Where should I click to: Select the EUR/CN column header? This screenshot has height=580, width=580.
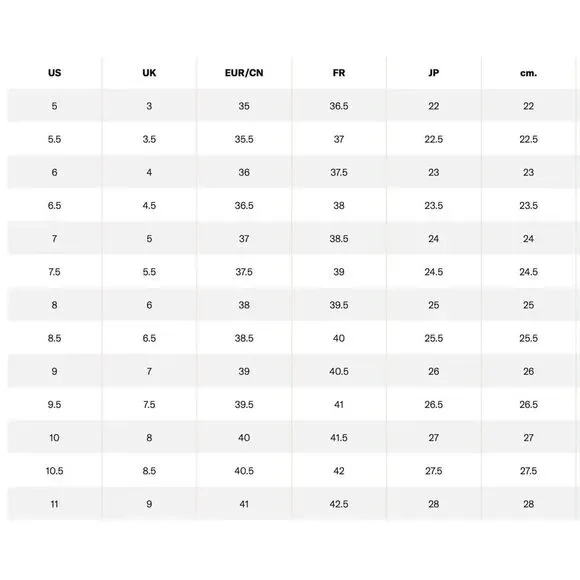tap(244, 73)
